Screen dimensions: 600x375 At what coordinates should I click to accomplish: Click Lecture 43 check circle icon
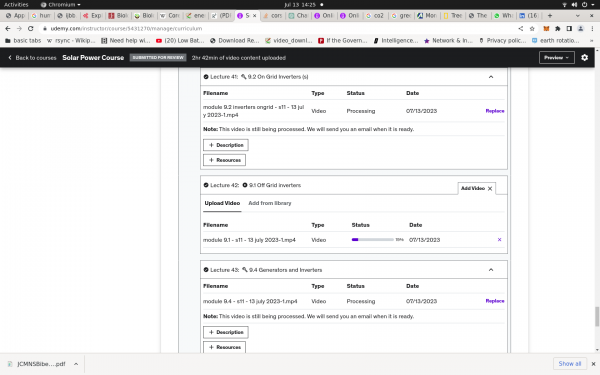pos(206,270)
